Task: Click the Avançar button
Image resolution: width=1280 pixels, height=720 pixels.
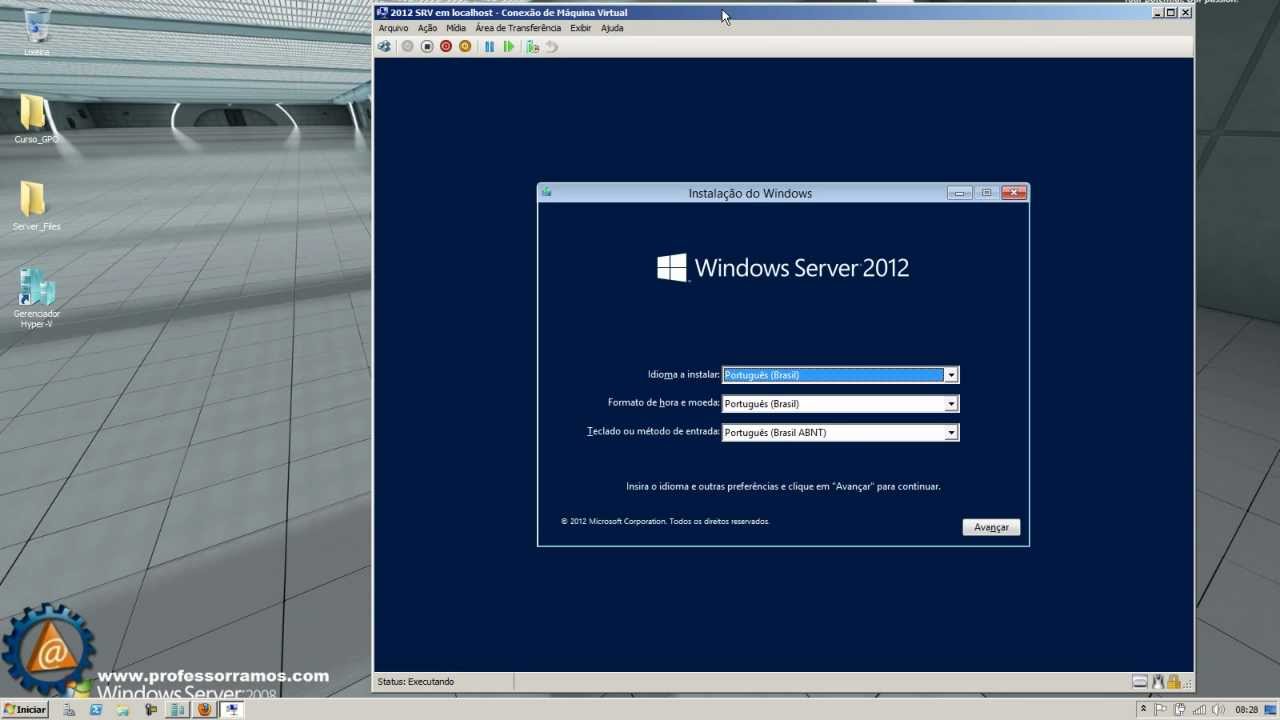Action: [991, 527]
